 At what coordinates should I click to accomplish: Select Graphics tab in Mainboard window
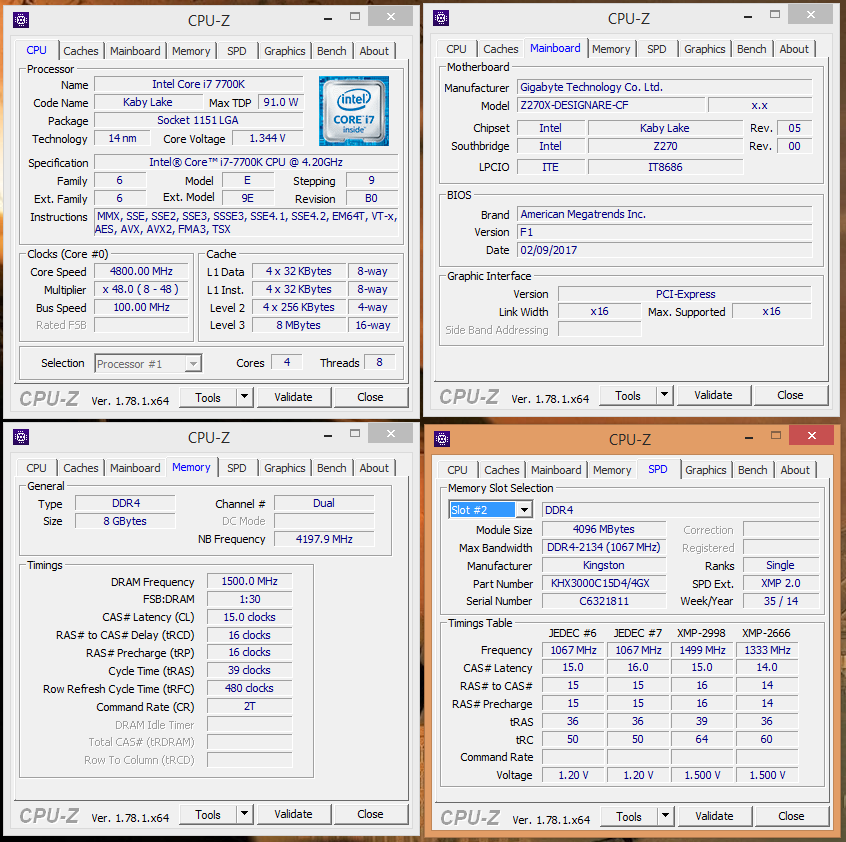[704, 49]
